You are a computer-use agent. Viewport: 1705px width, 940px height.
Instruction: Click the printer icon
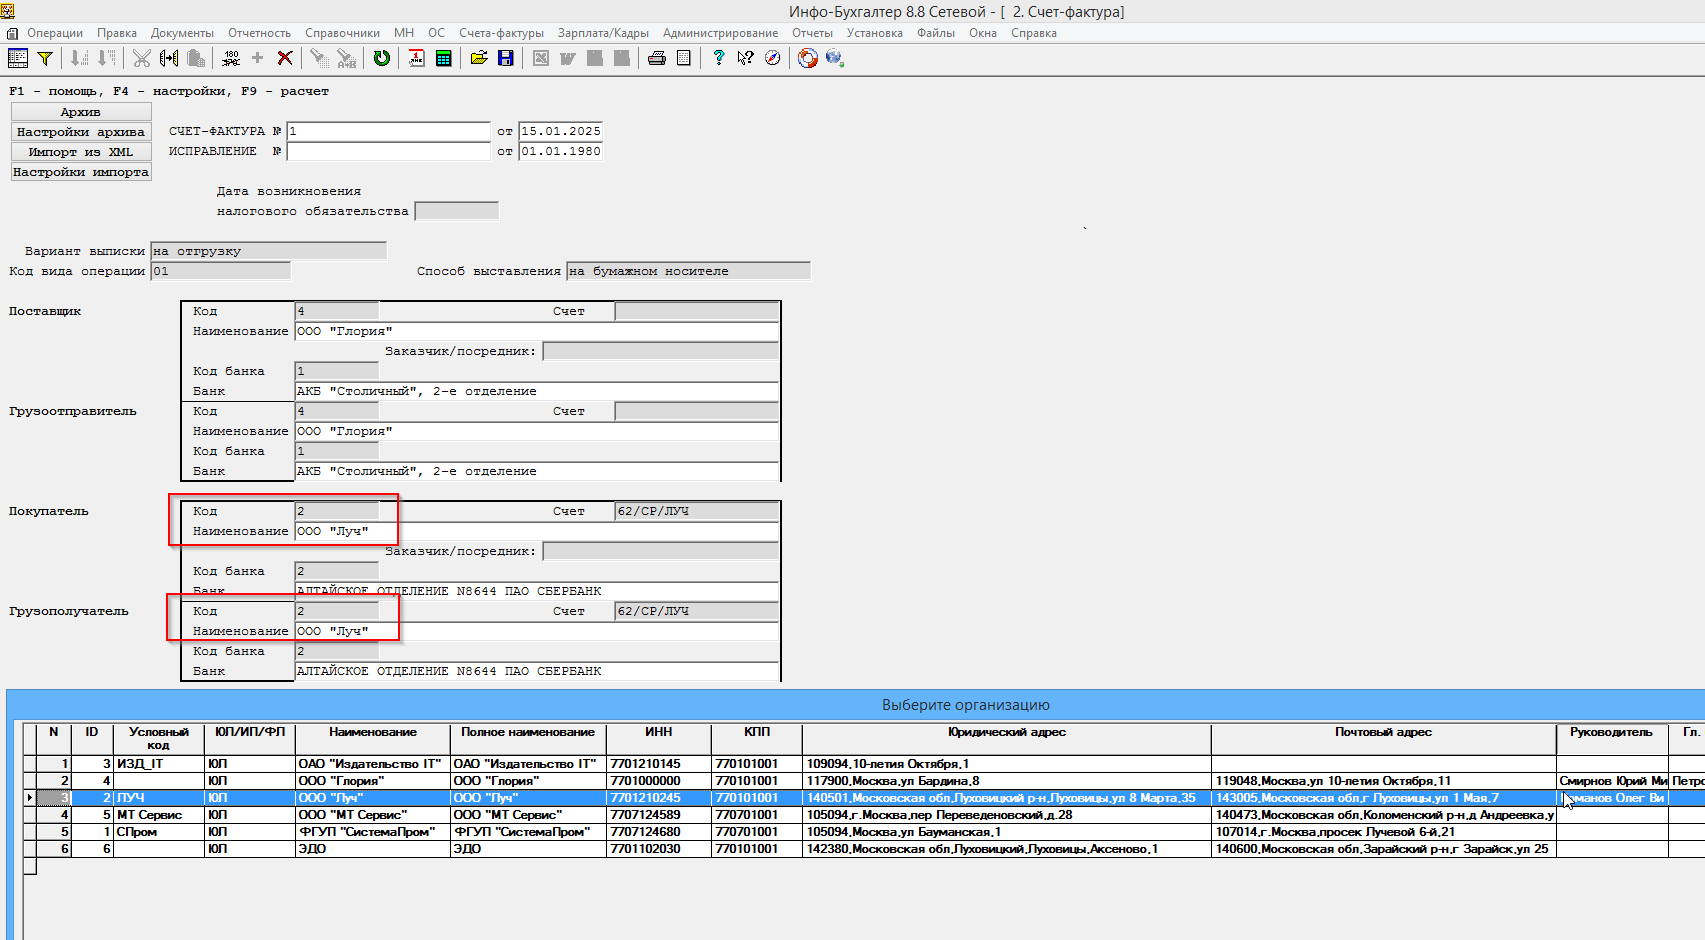(x=656, y=58)
